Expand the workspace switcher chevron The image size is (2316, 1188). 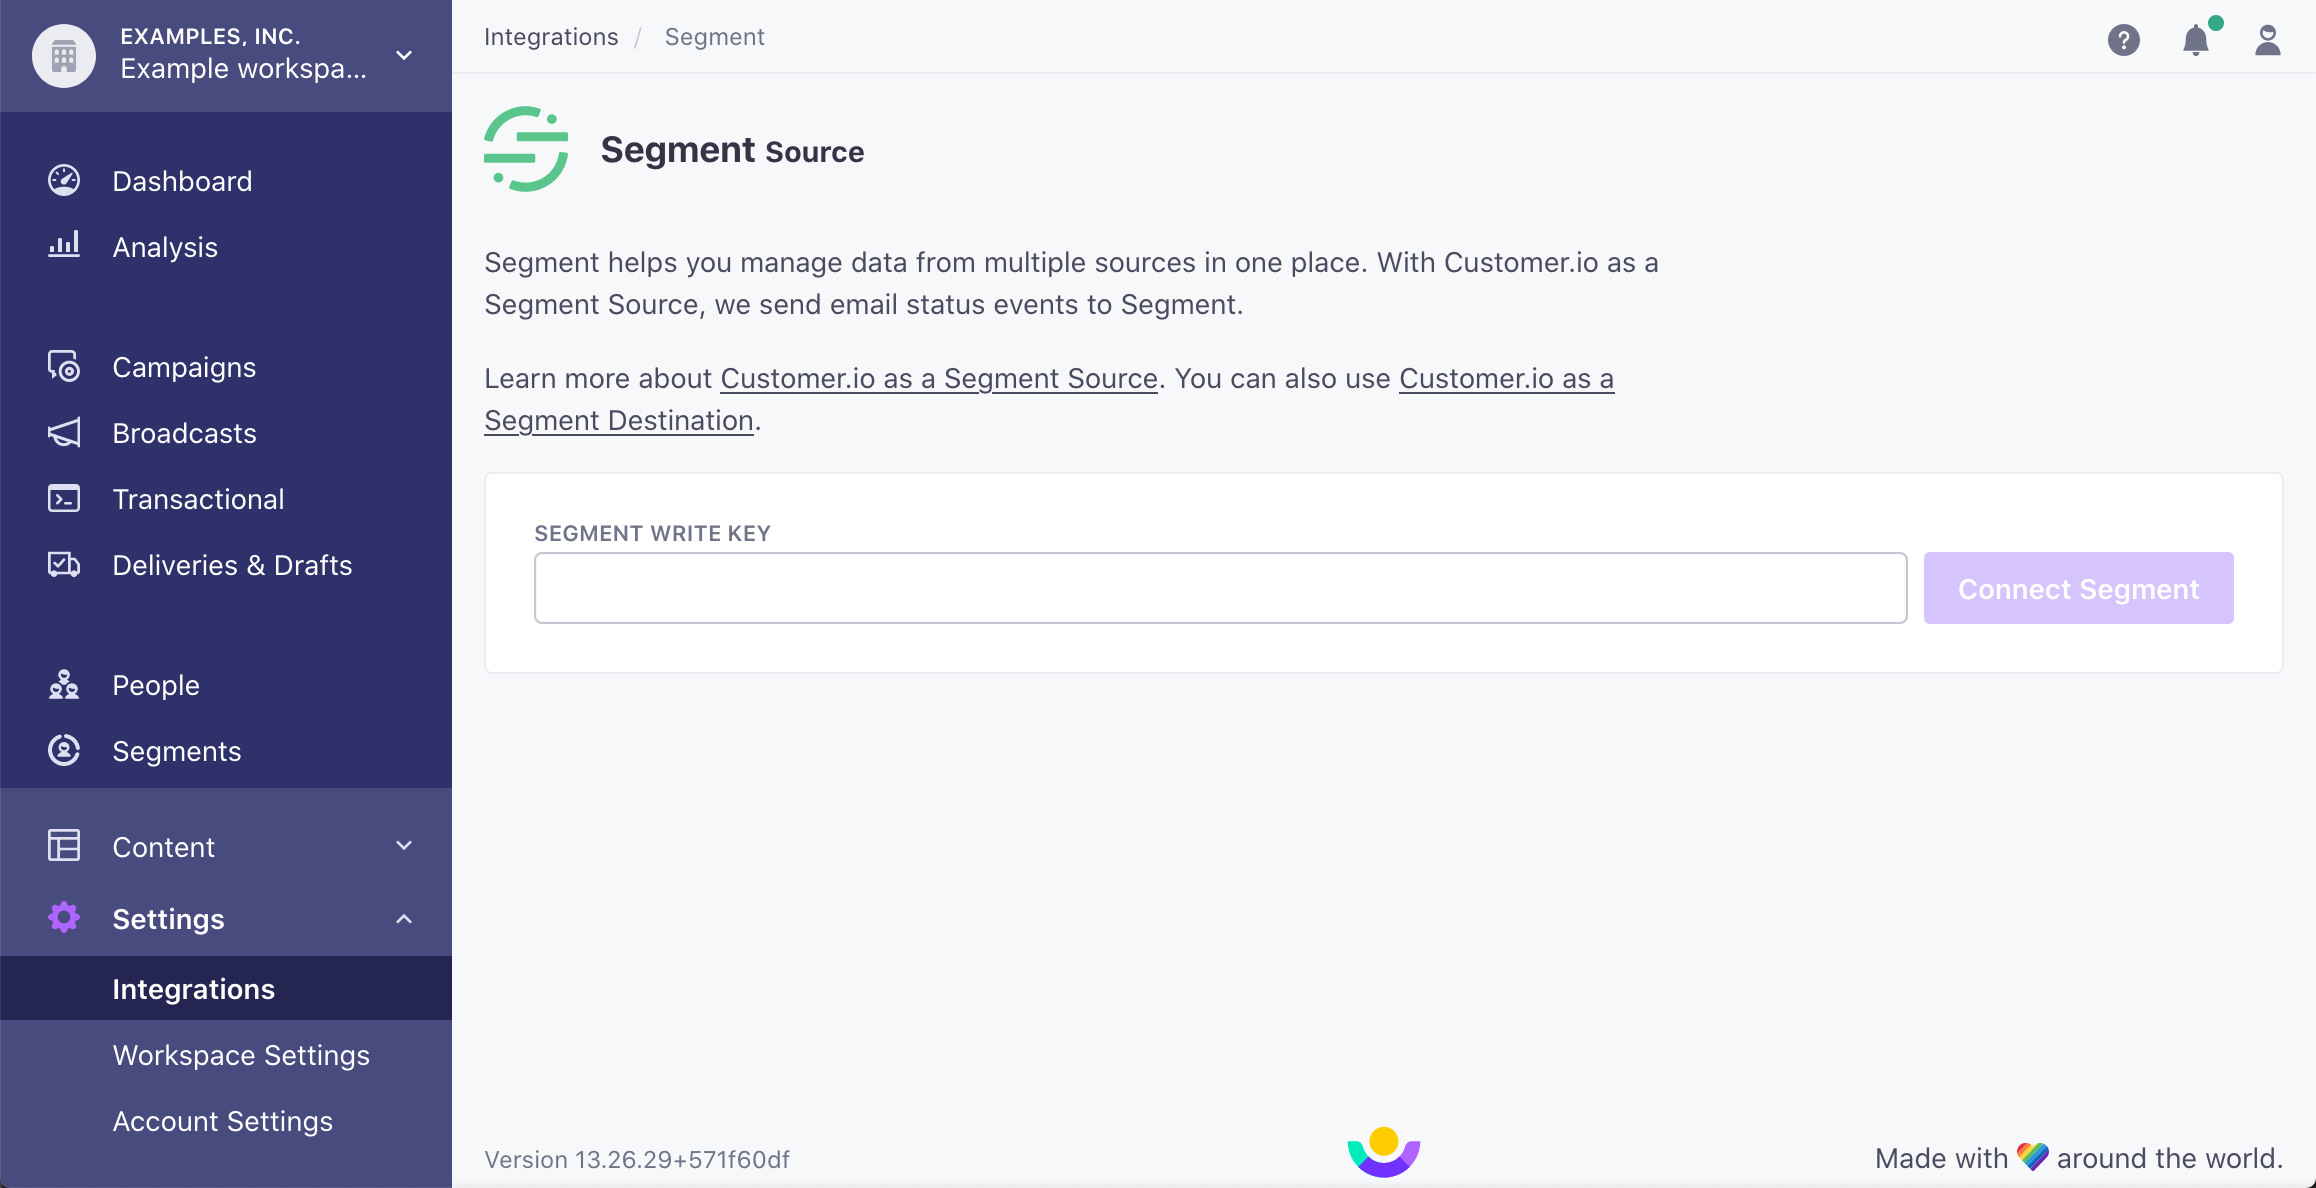coord(404,56)
